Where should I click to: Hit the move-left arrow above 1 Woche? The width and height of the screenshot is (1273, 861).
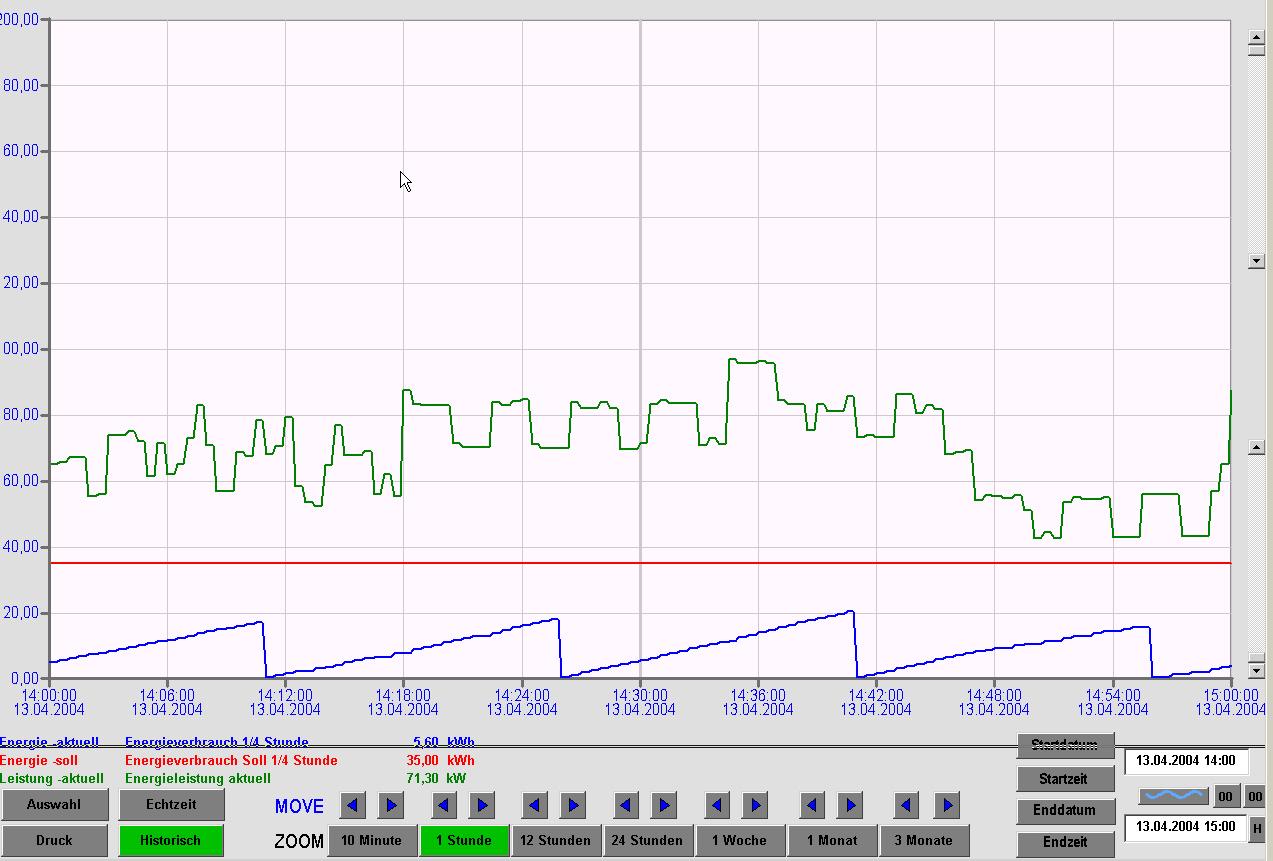pos(717,805)
